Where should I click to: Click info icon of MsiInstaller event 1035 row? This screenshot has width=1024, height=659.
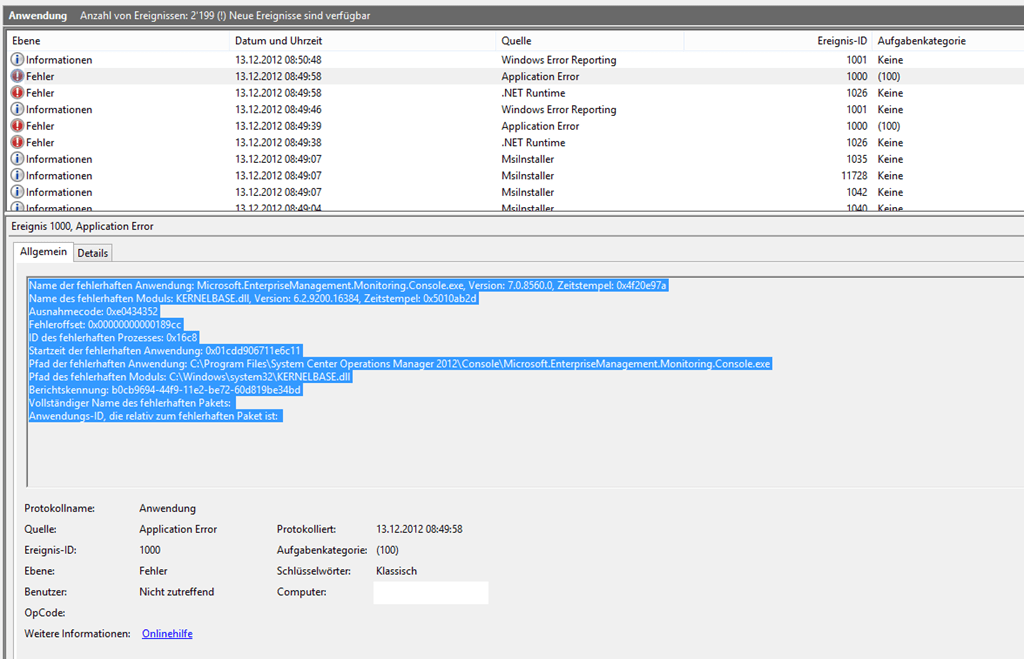click(17, 159)
